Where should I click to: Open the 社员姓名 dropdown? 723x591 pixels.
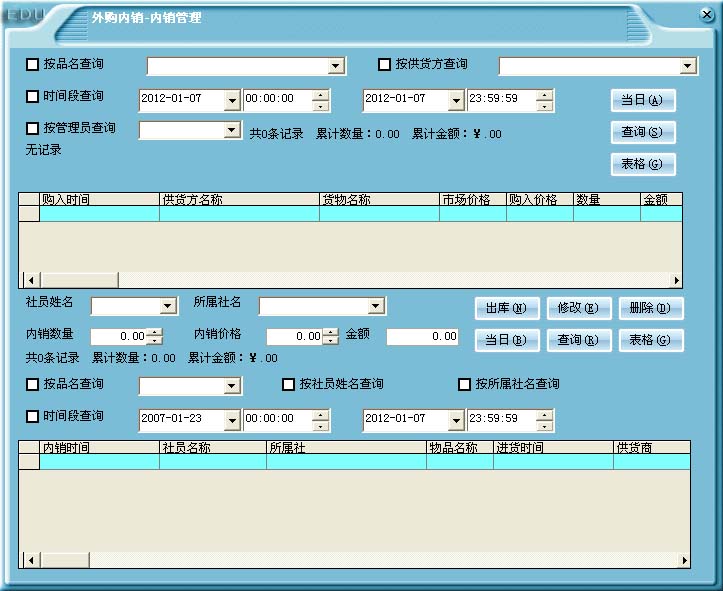[168, 306]
